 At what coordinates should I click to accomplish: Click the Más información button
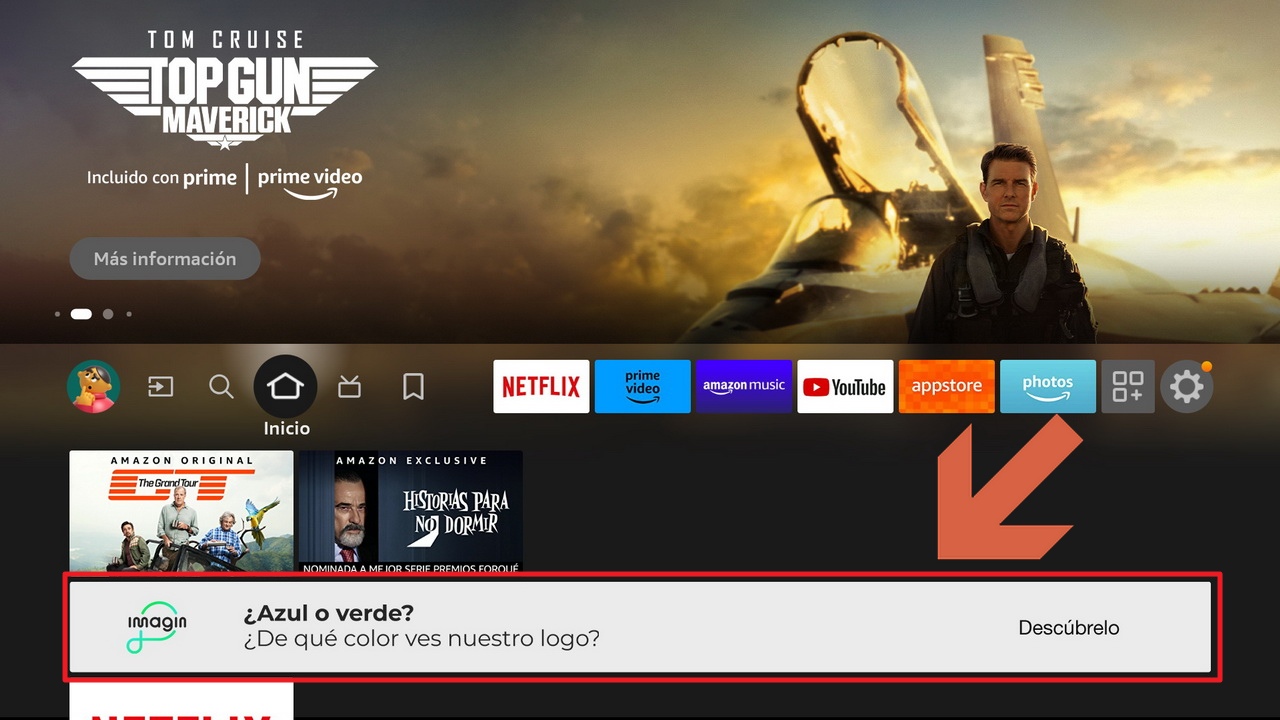coord(165,259)
